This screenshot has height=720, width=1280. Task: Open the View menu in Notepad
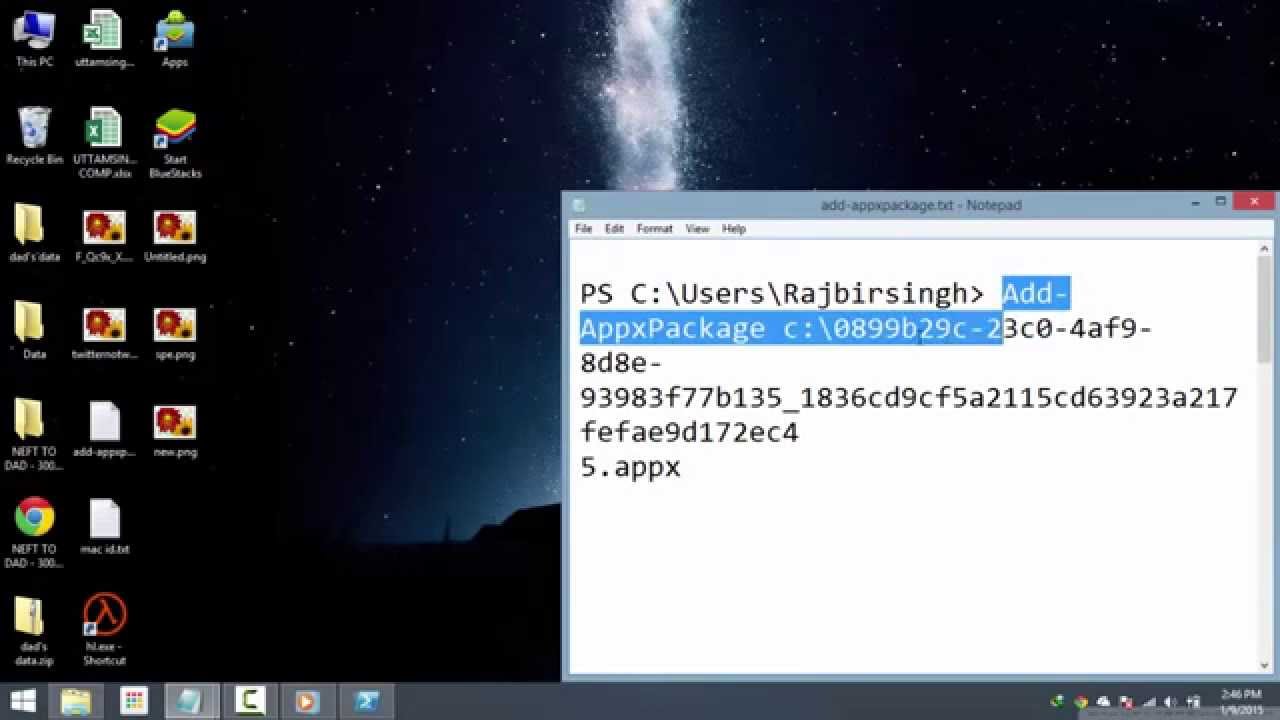click(x=697, y=229)
